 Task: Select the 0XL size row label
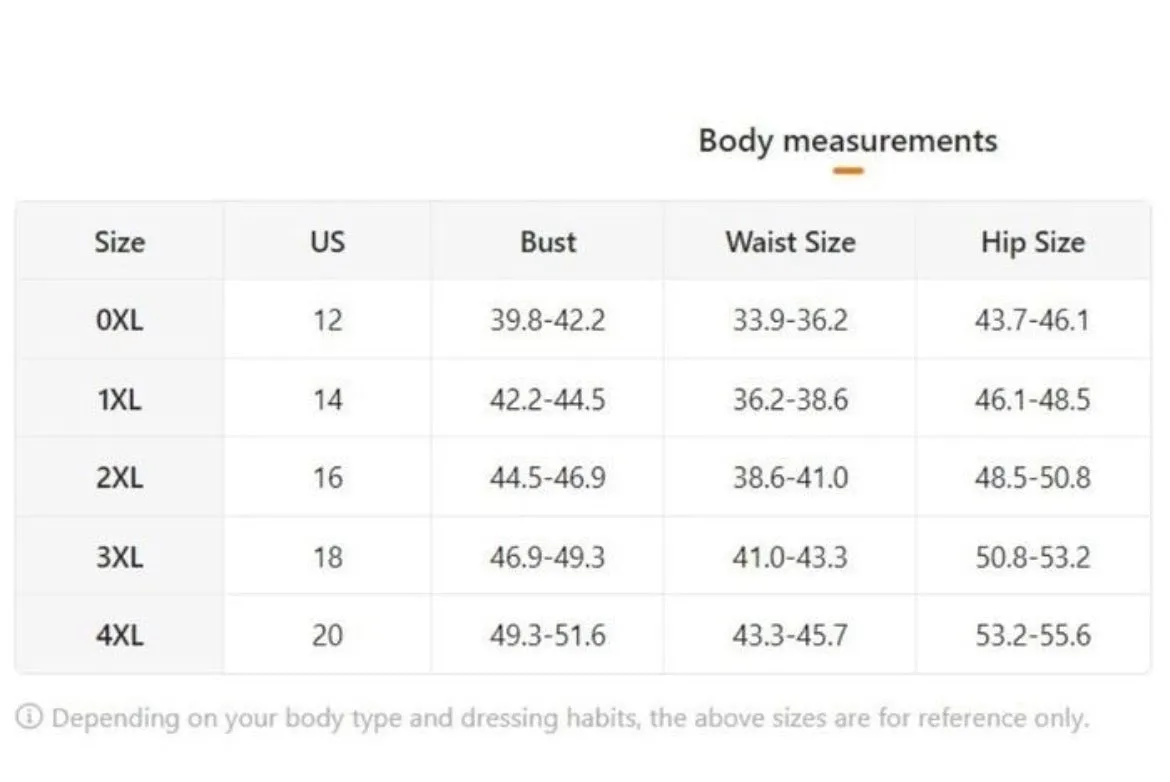(x=119, y=320)
